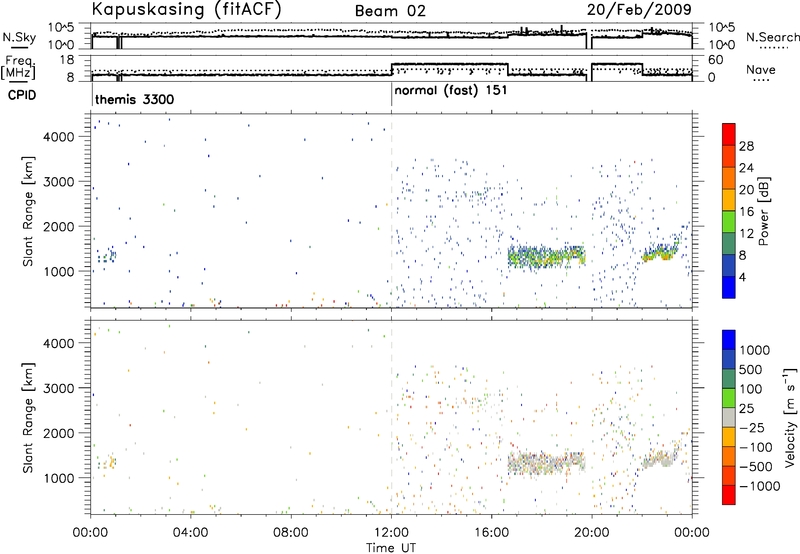Click the 04:00 time tick label

(x=191, y=533)
